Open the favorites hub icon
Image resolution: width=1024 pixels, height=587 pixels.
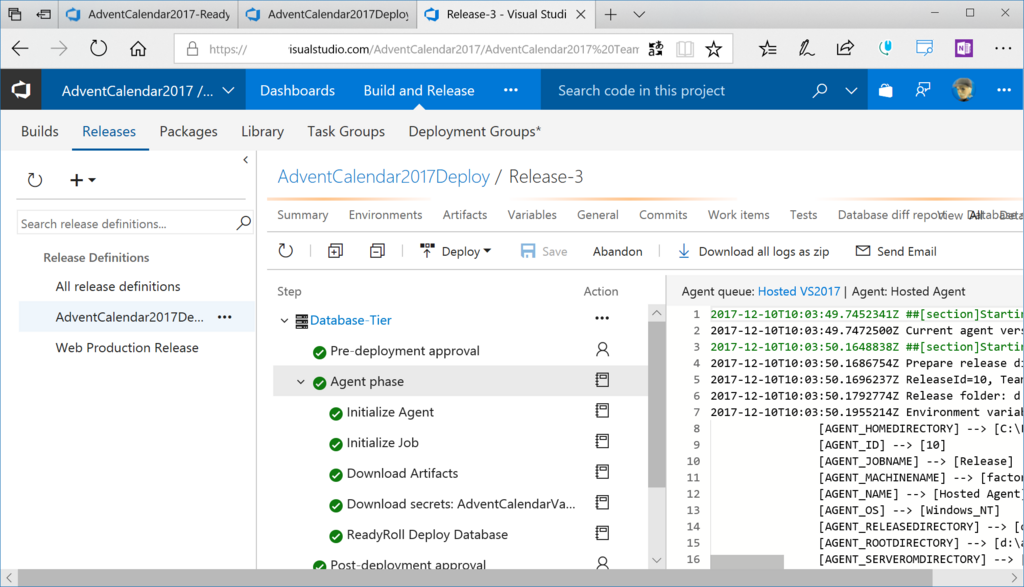768,48
